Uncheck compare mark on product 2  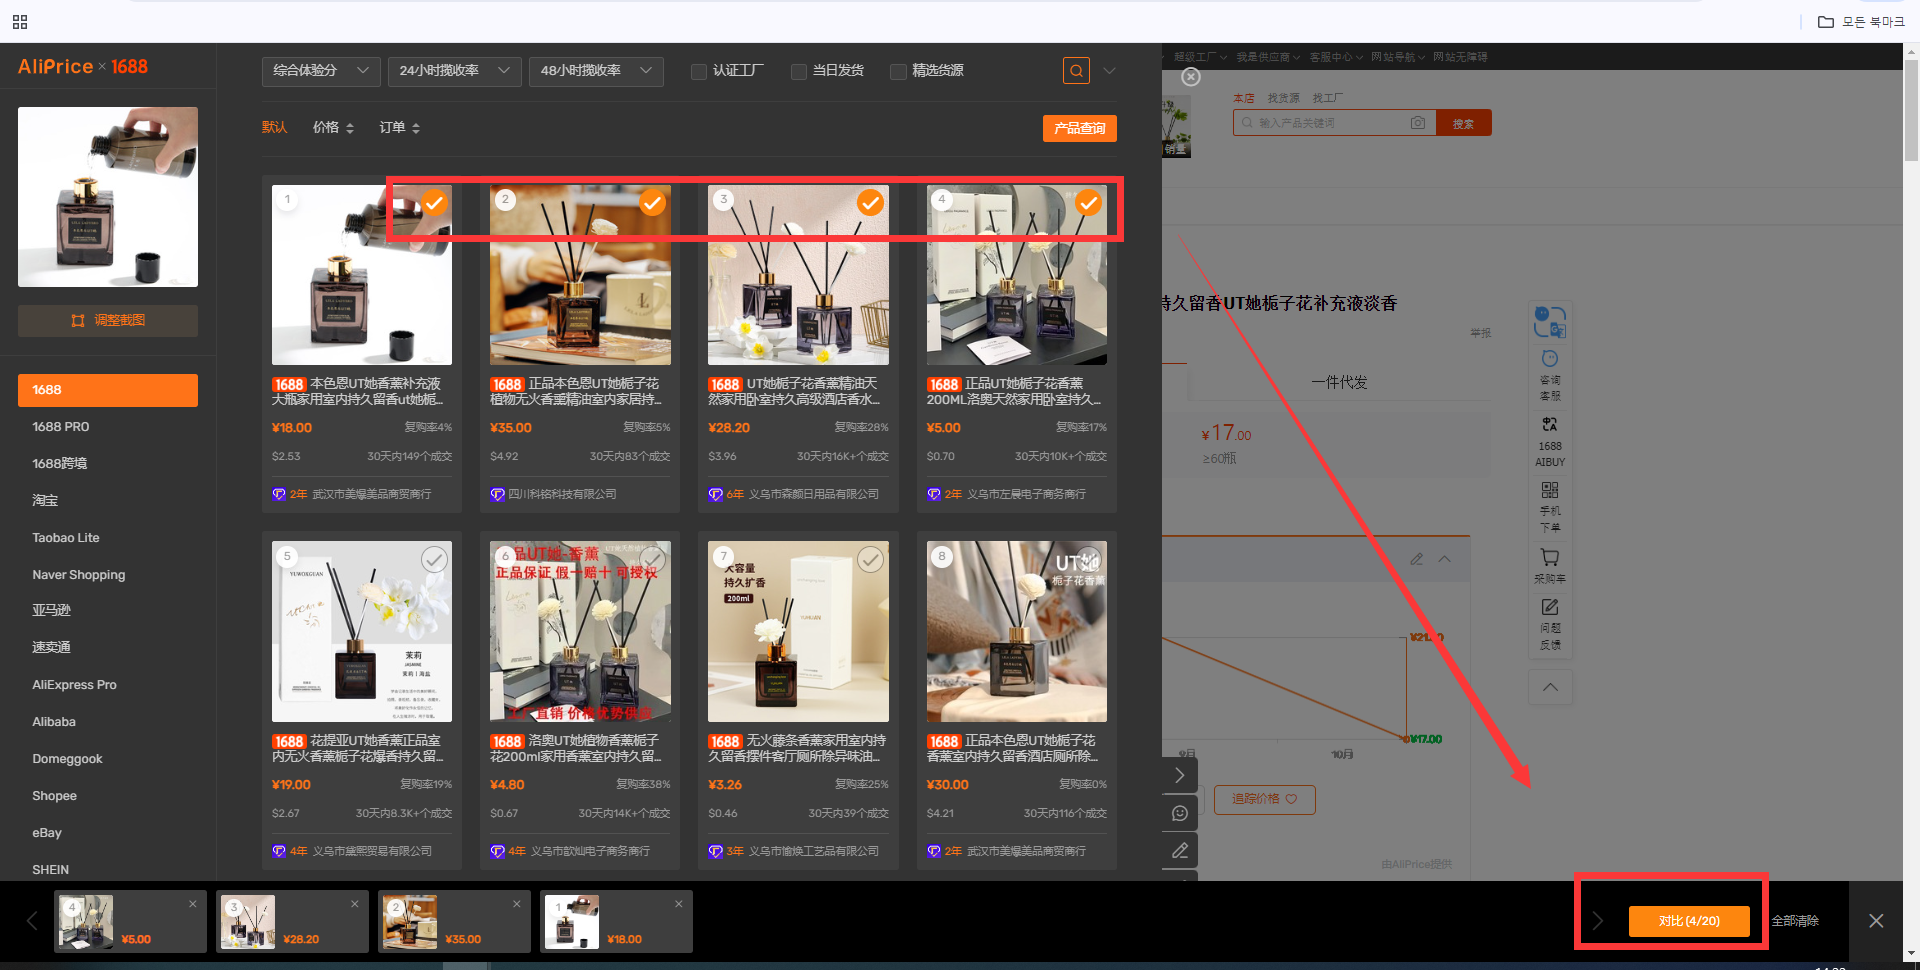point(652,203)
